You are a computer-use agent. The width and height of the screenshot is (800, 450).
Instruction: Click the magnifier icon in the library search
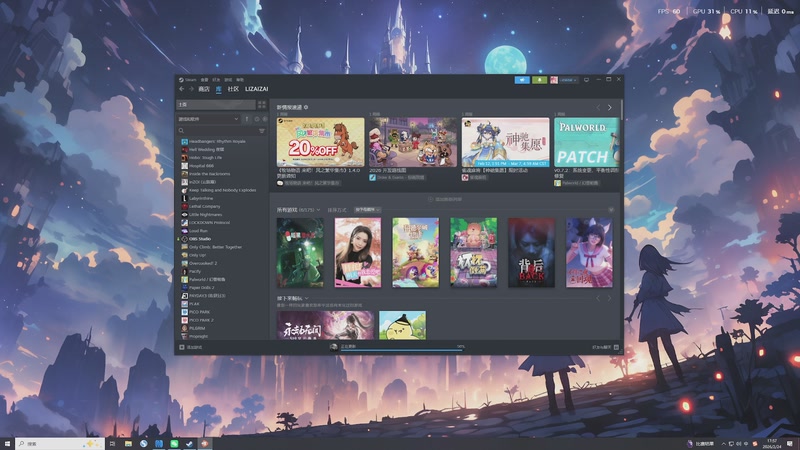181,131
